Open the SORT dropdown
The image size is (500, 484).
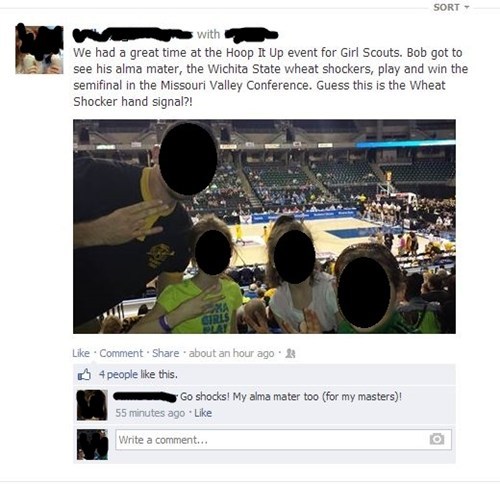(x=451, y=7)
